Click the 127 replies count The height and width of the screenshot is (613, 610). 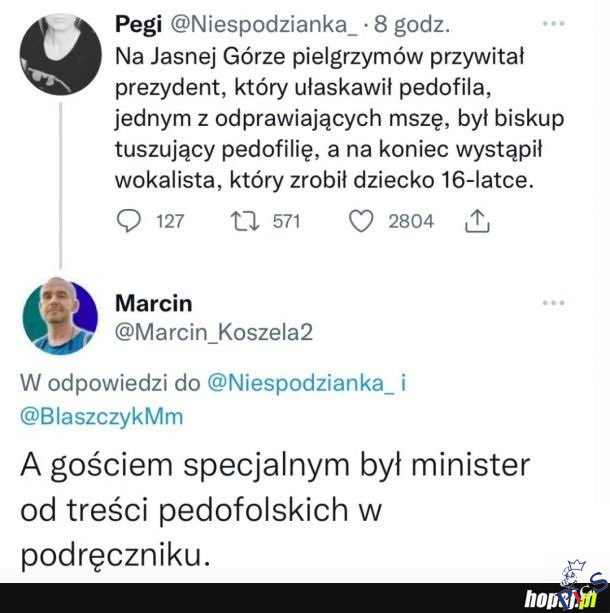(x=171, y=221)
